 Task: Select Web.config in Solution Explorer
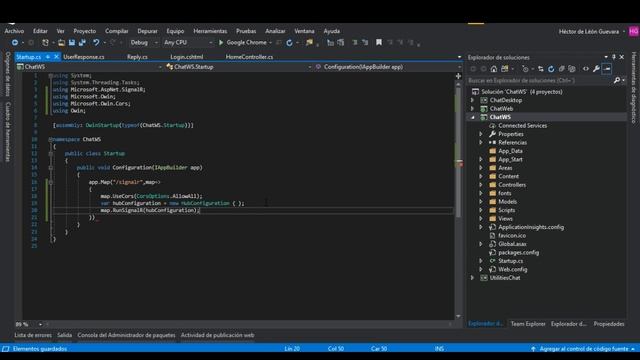tap(512, 269)
